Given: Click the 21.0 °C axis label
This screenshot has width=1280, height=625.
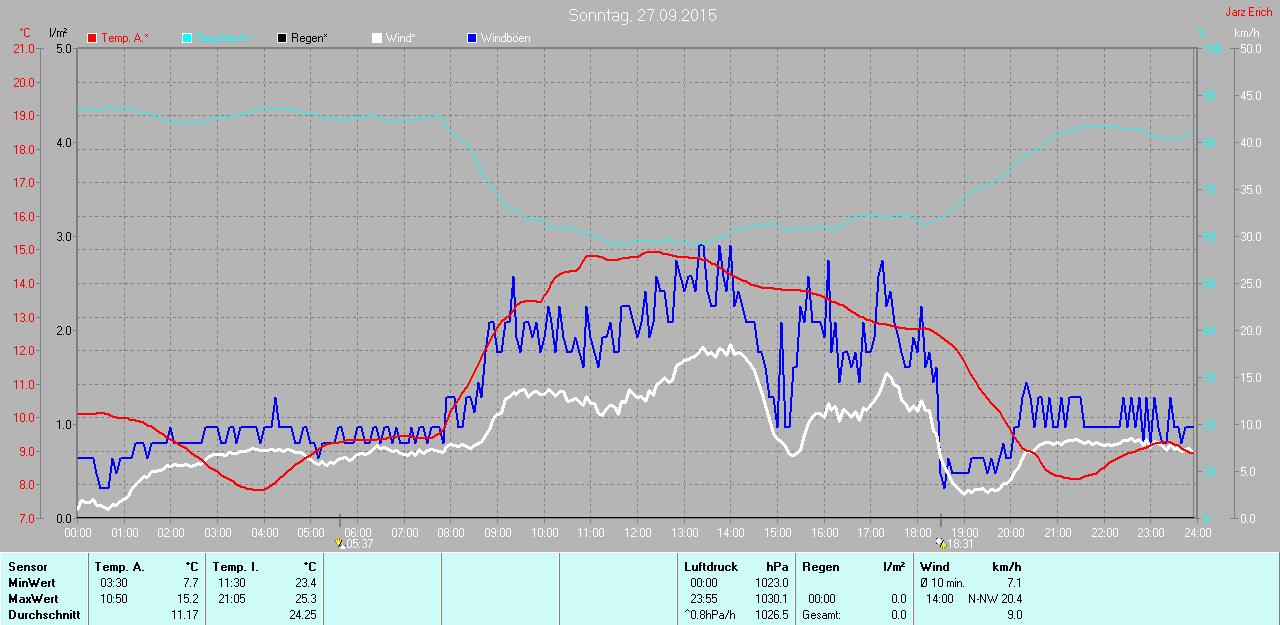Looking at the screenshot, I should click(24, 48).
